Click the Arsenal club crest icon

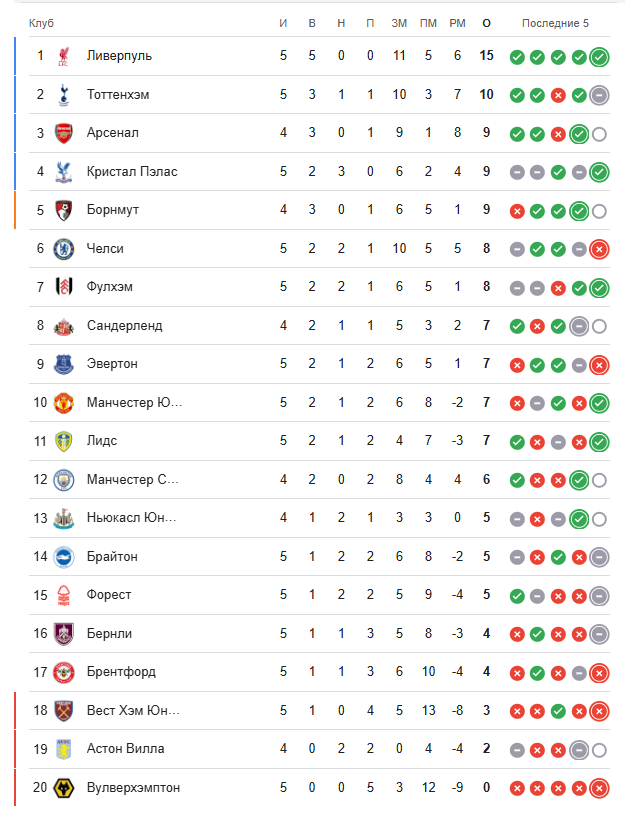click(x=64, y=133)
